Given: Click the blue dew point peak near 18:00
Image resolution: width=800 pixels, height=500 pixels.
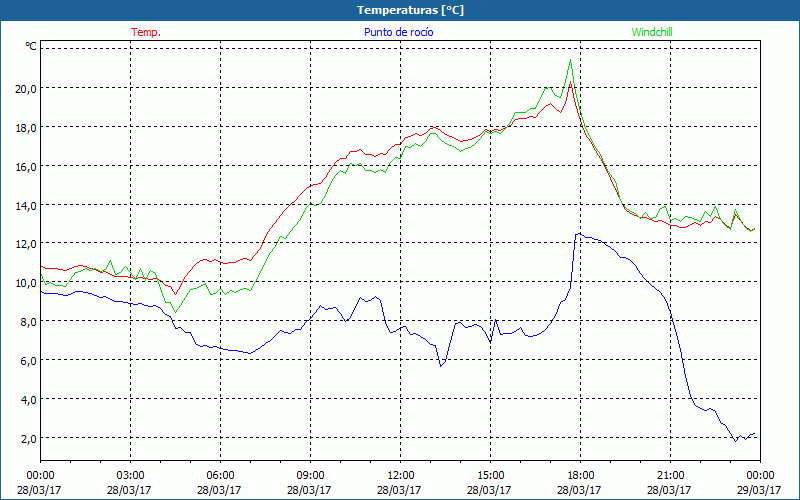Looking at the screenshot, I should click(579, 234).
